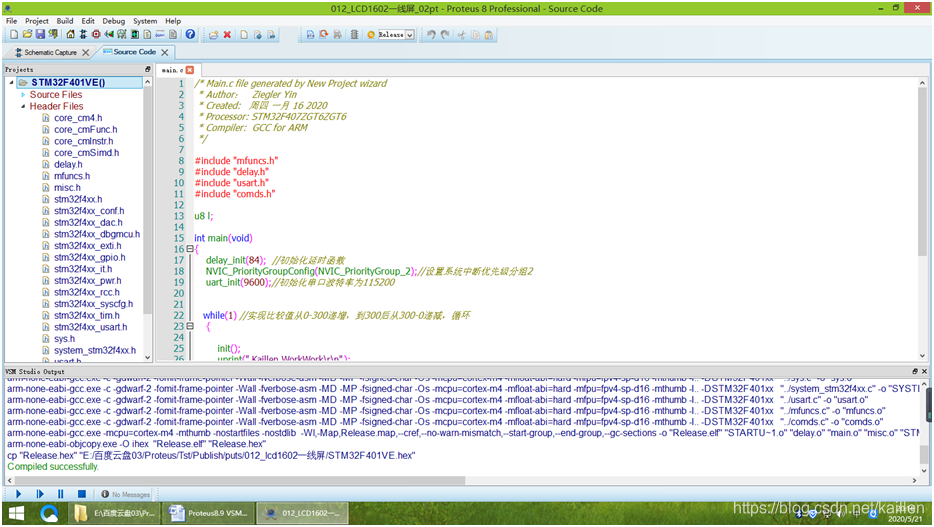The height and width of the screenshot is (527, 934).
Task: Open the Build menu
Action: coord(65,21)
